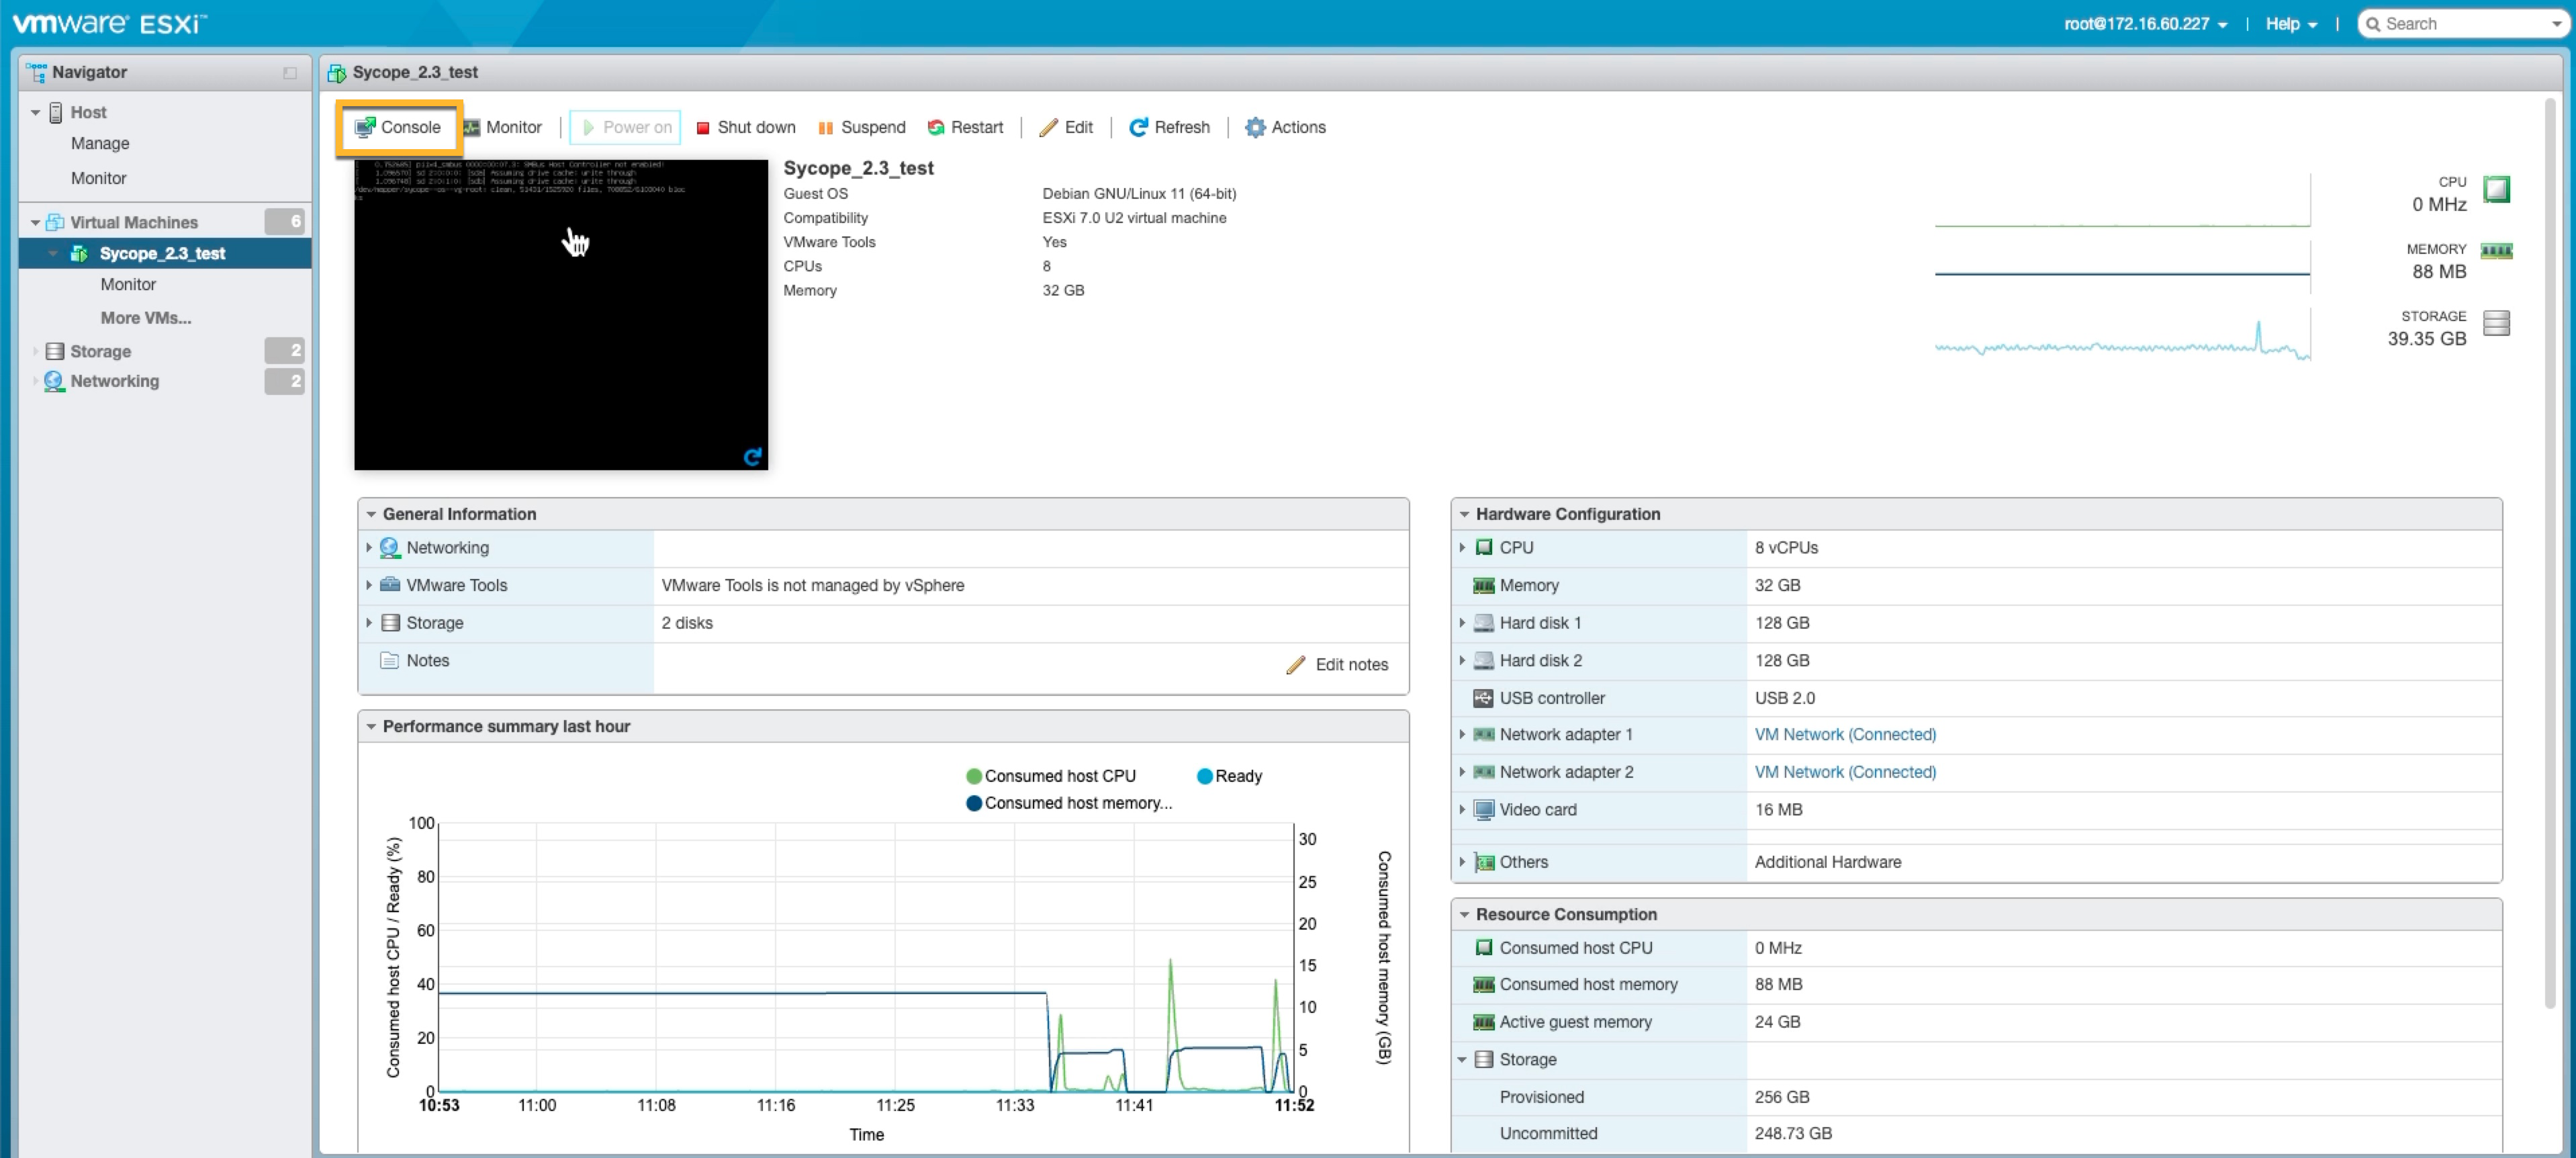Click the VM title icon beside Sycope_2.3_test
The width and height of the screenshot is (2576, 1158).
pyautogui.click(x=337, y=73)
